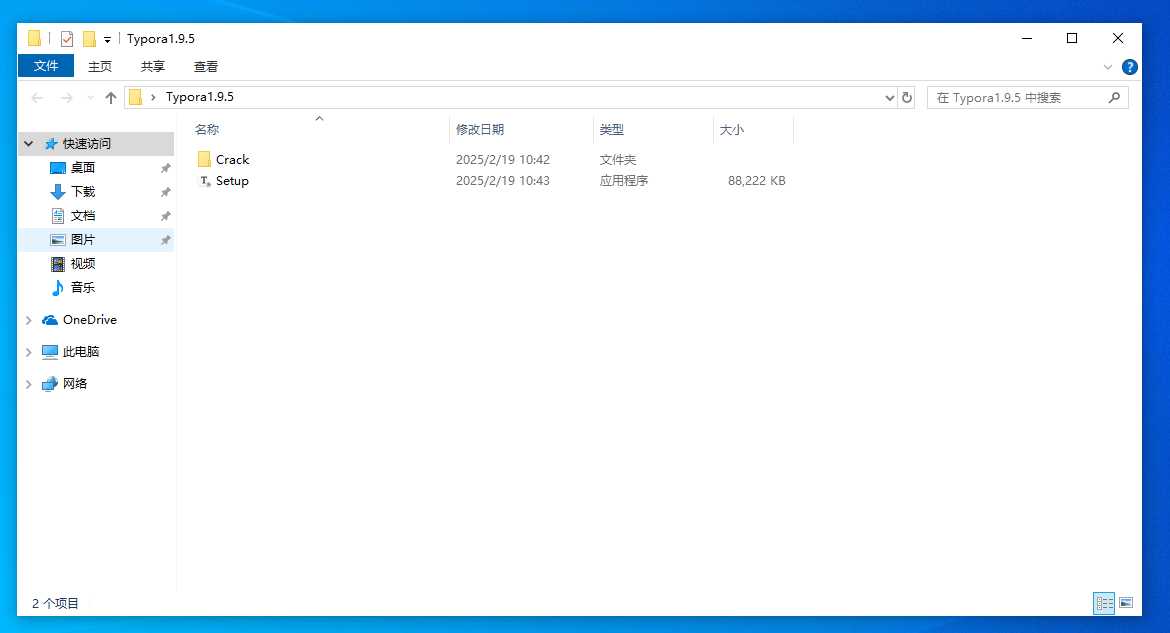
Task: Click the pin icon next to 文档
Action: [166, 216]
